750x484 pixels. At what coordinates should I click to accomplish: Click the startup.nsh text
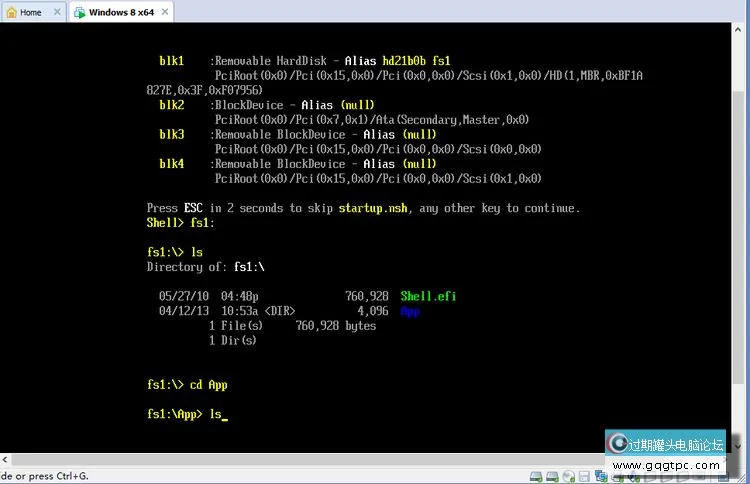373,208
